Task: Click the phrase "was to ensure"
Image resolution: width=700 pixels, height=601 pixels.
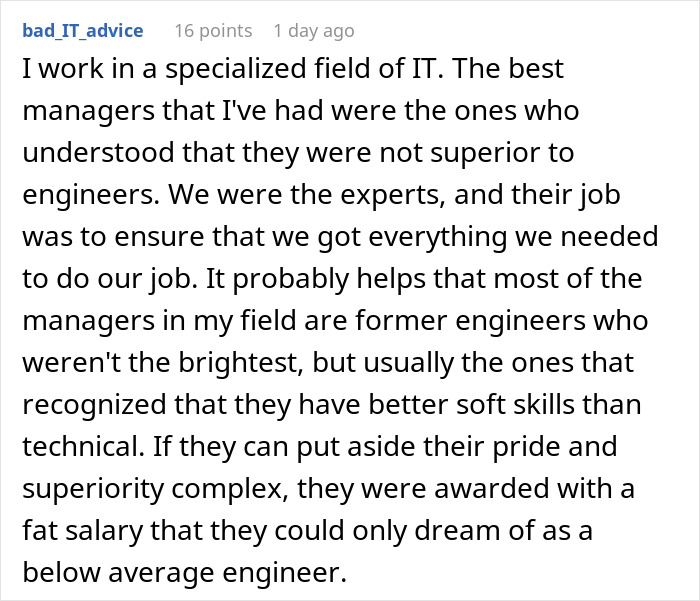Action: click(113, 236)
